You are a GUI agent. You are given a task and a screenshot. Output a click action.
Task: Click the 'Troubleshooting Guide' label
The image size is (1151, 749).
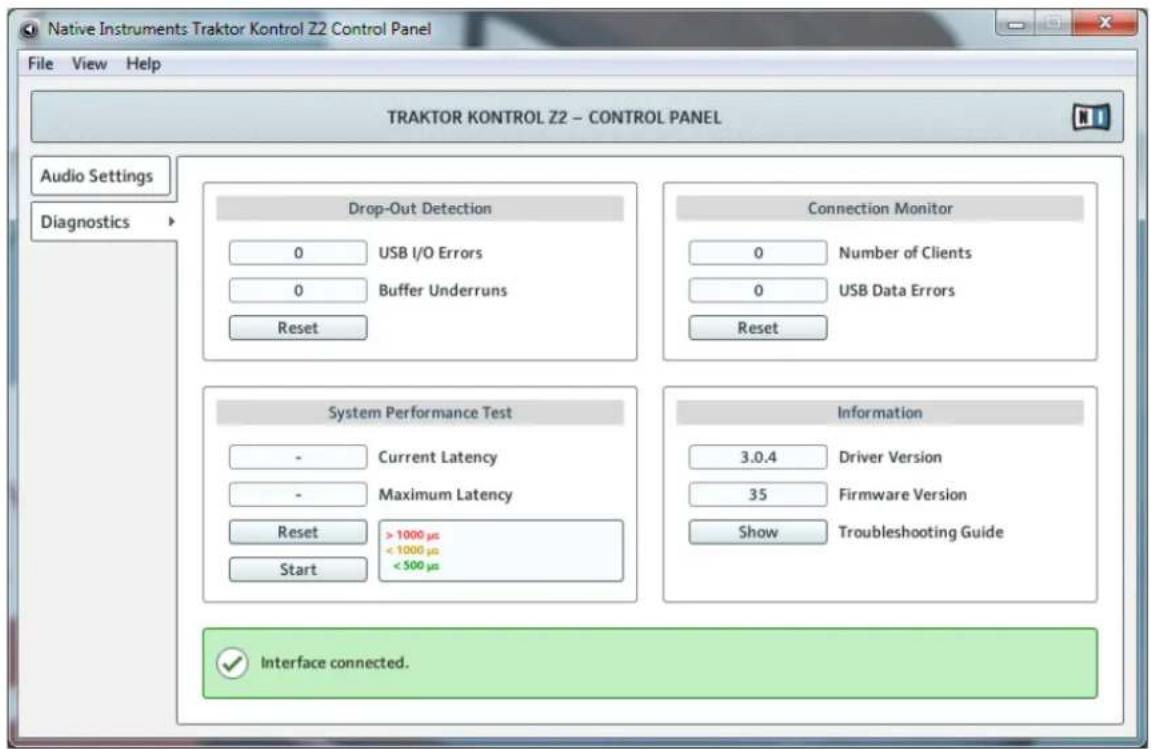[921, 532]
